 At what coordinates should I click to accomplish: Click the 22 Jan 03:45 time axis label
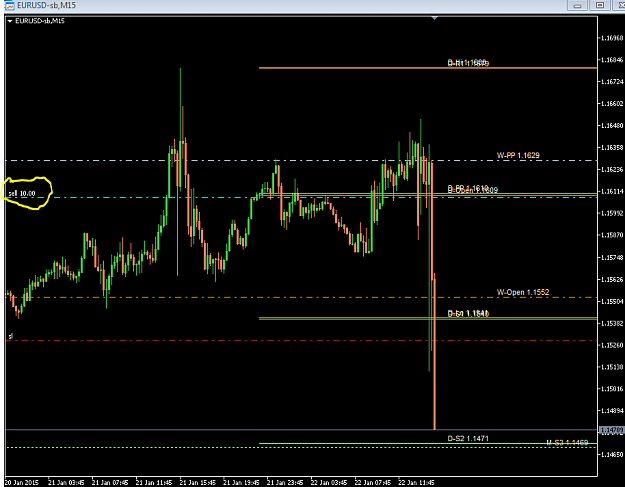[329, 483]
